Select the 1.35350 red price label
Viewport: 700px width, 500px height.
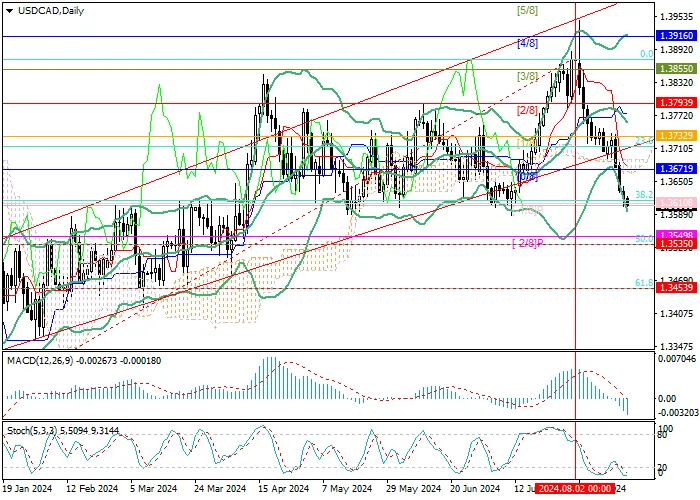click(x=677, y=244)
